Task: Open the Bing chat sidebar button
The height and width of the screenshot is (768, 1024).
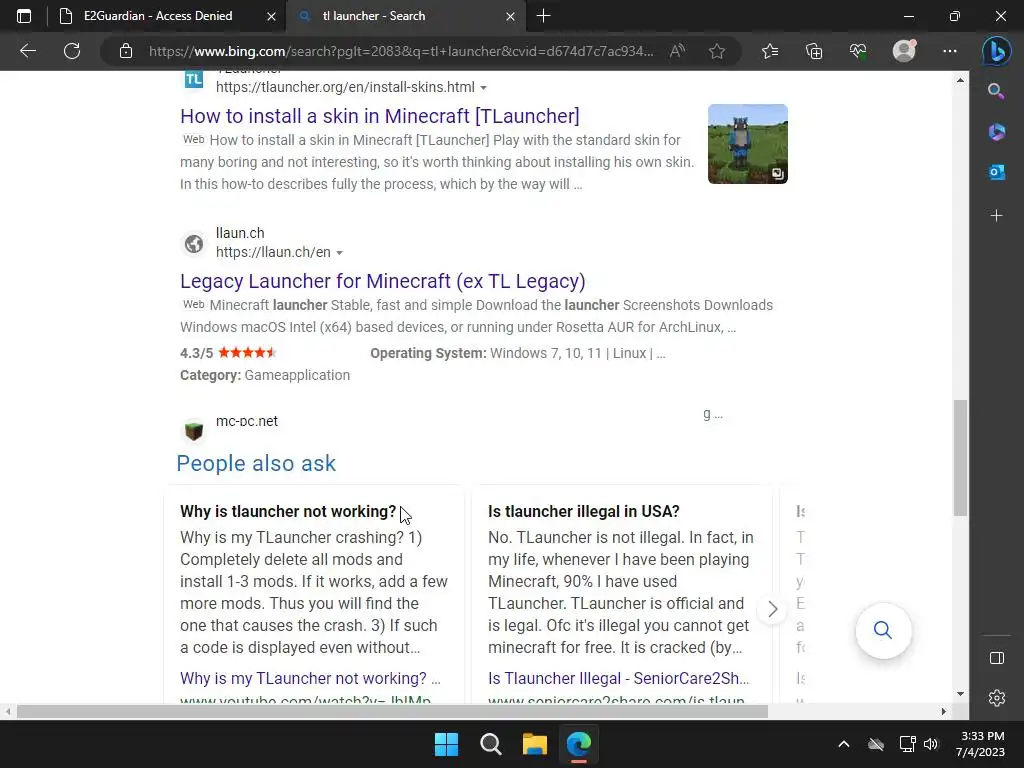Action: point(997,51)
